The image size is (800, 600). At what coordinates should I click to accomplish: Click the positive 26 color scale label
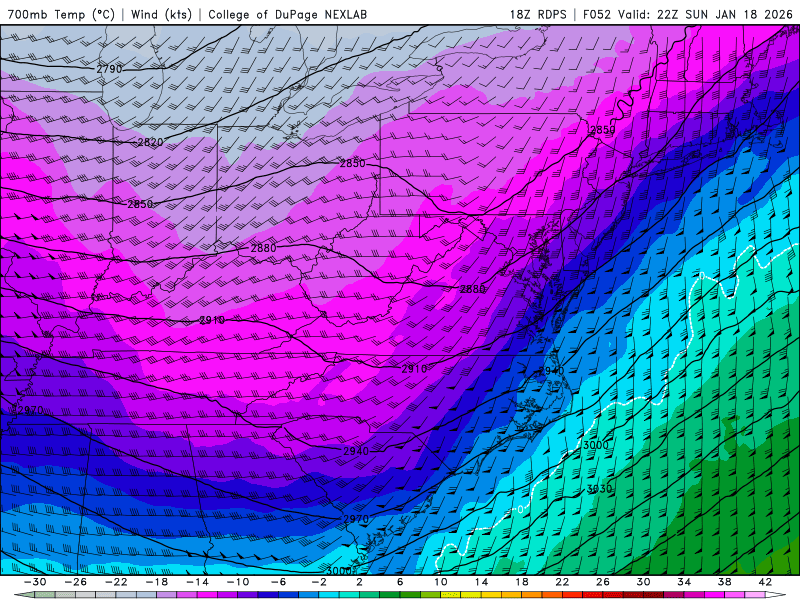pos(603,582)
